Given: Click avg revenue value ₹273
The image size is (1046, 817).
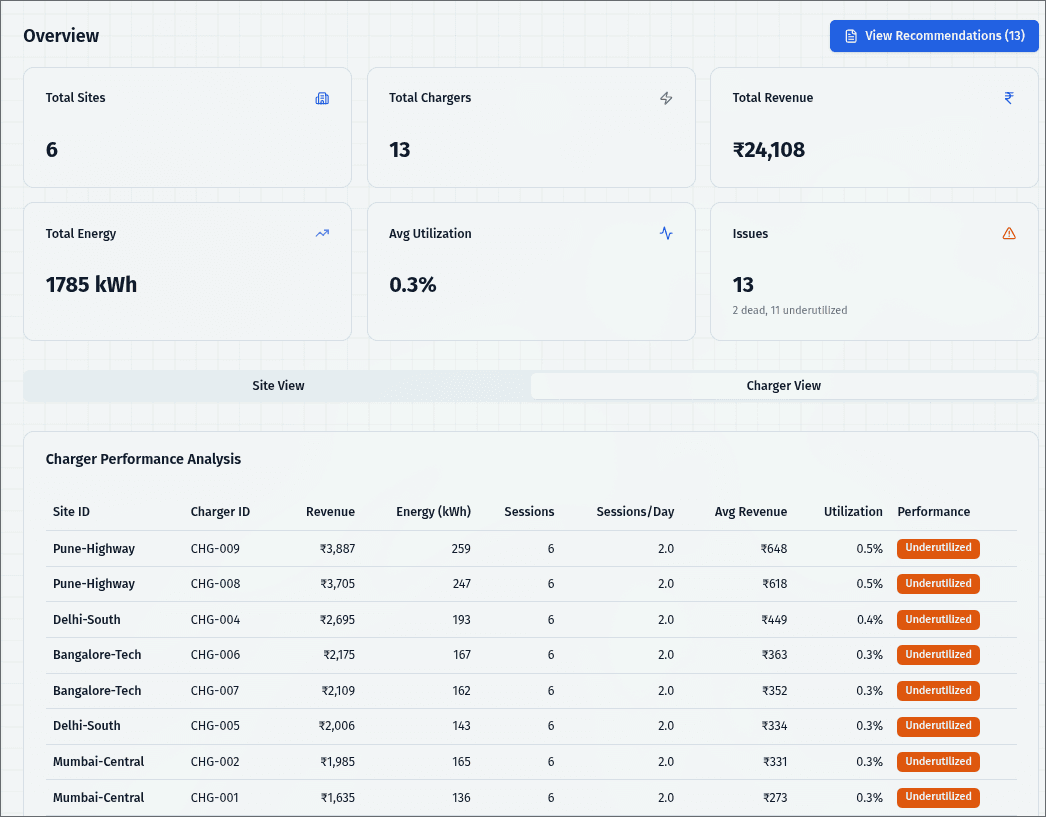Looking at the screenshot, I should [x=774, y=798].
